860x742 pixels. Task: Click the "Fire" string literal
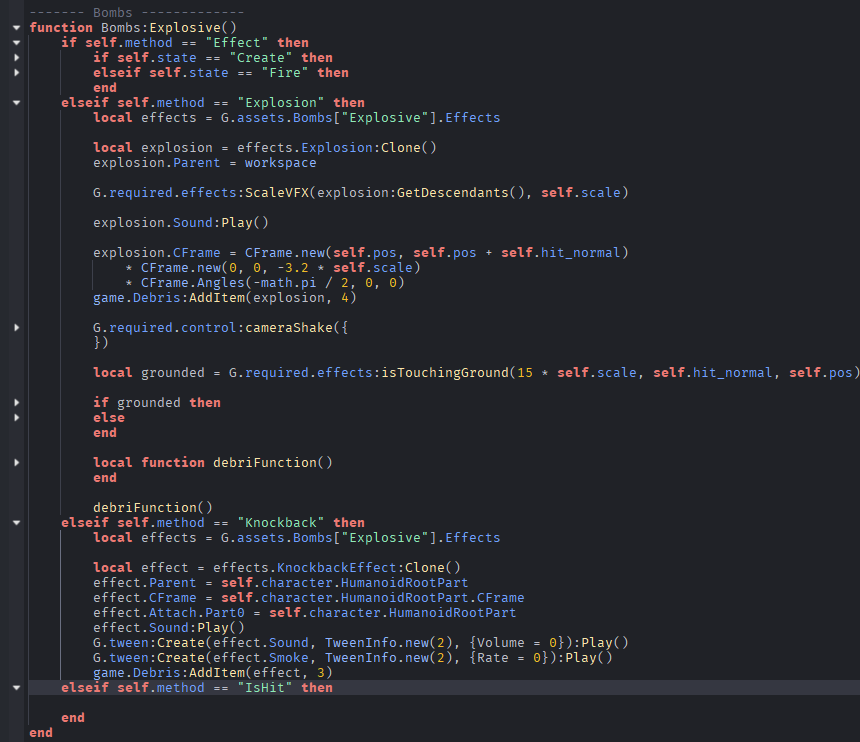coord(285,72)
